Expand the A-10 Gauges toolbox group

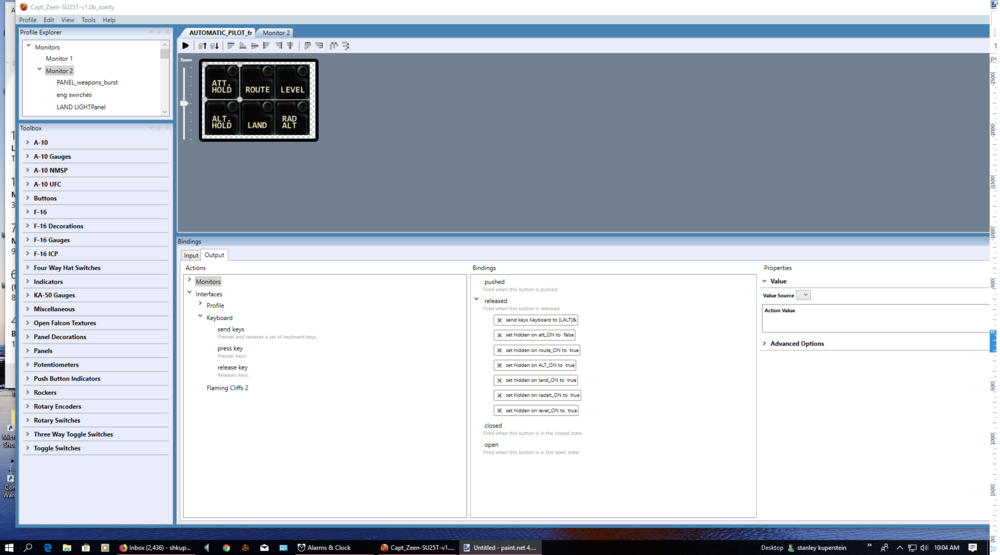click(x=27, y=156)
